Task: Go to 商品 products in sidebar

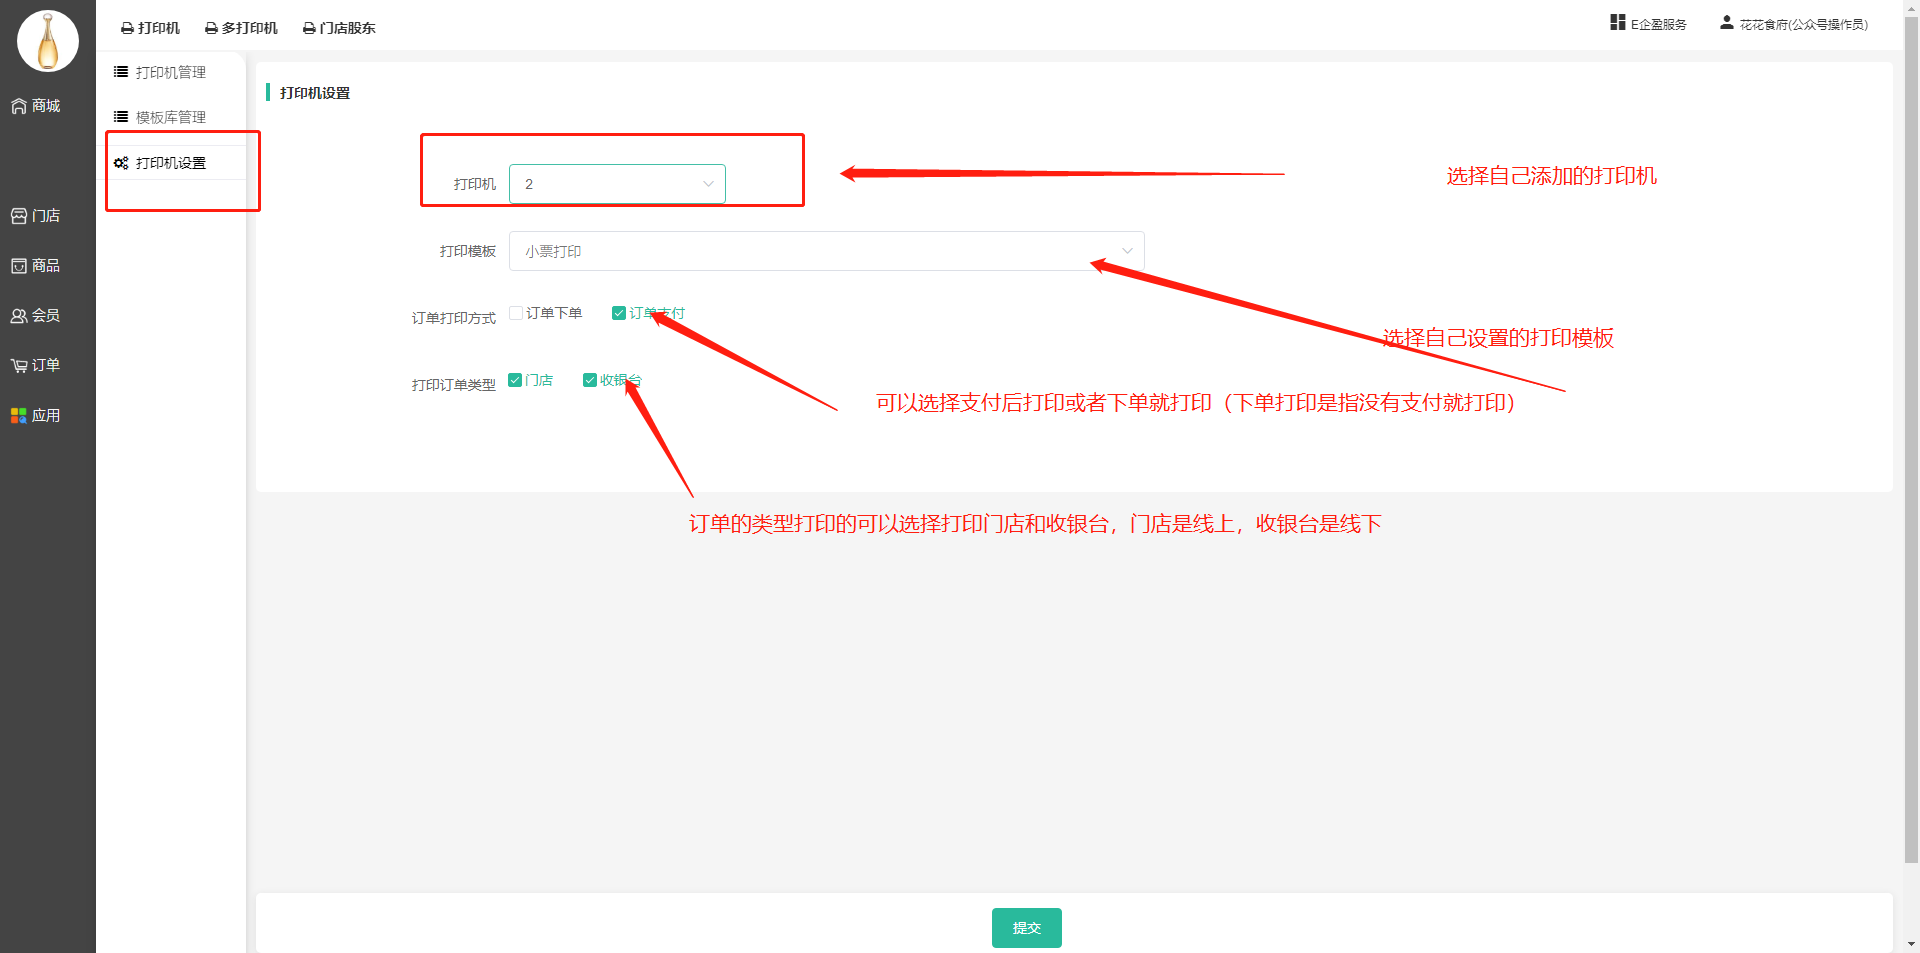Action: click(x=36, y=266)
